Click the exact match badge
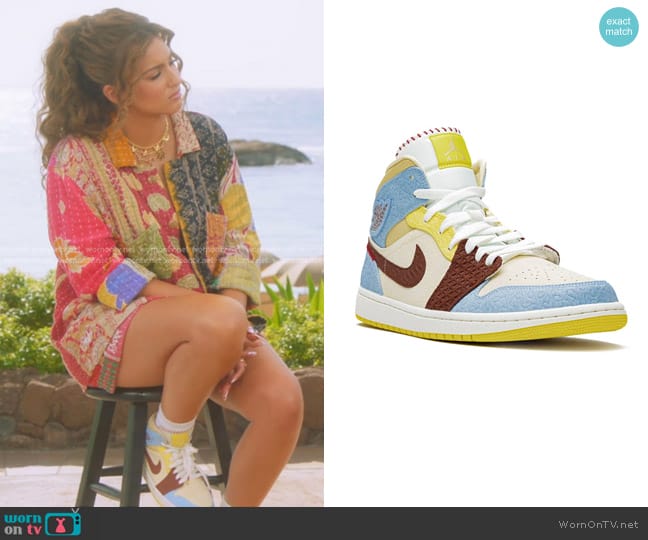 click(x=619, y=26)
